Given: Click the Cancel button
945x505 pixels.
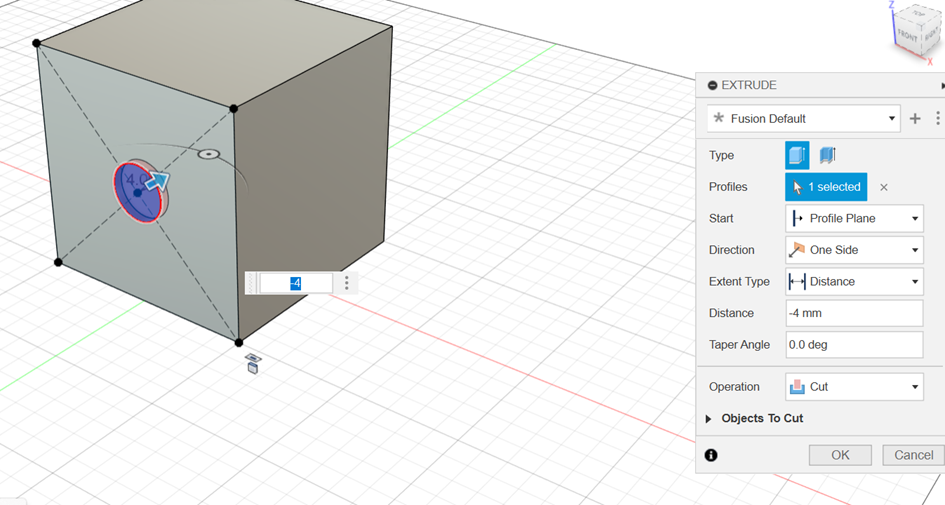Looking at the screenshot, I should click(913, 455).
